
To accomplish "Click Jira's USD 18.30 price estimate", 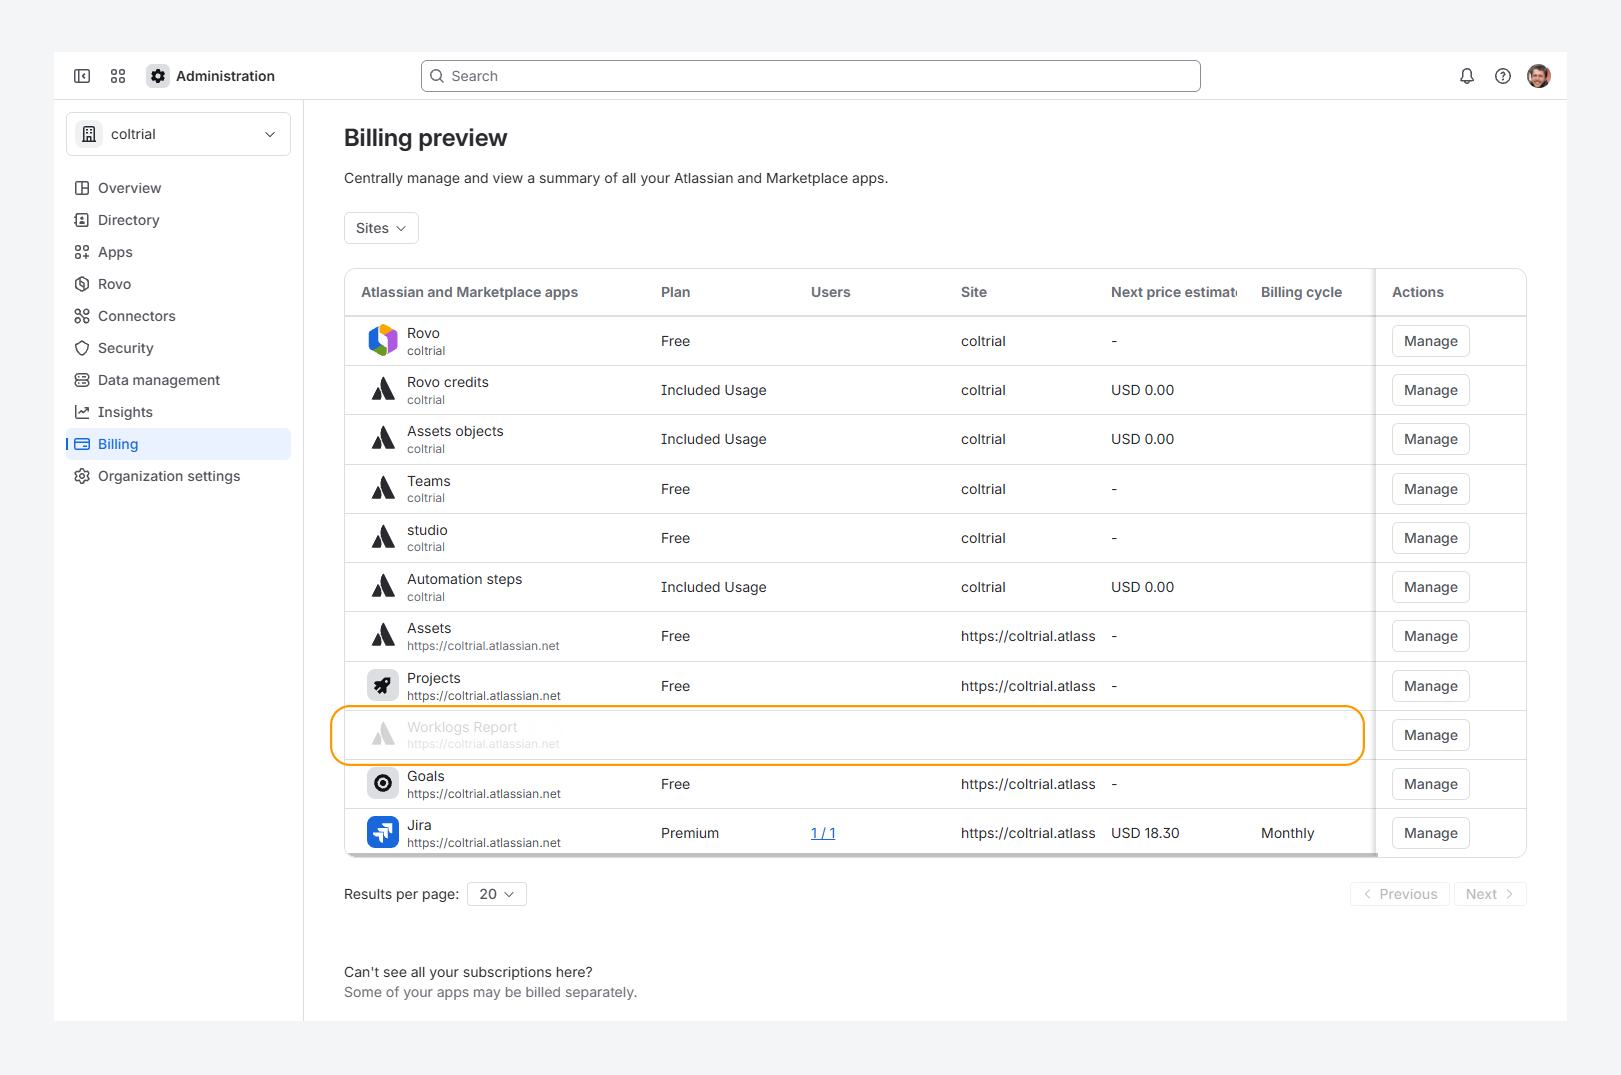I will (x=1145, y=833).
